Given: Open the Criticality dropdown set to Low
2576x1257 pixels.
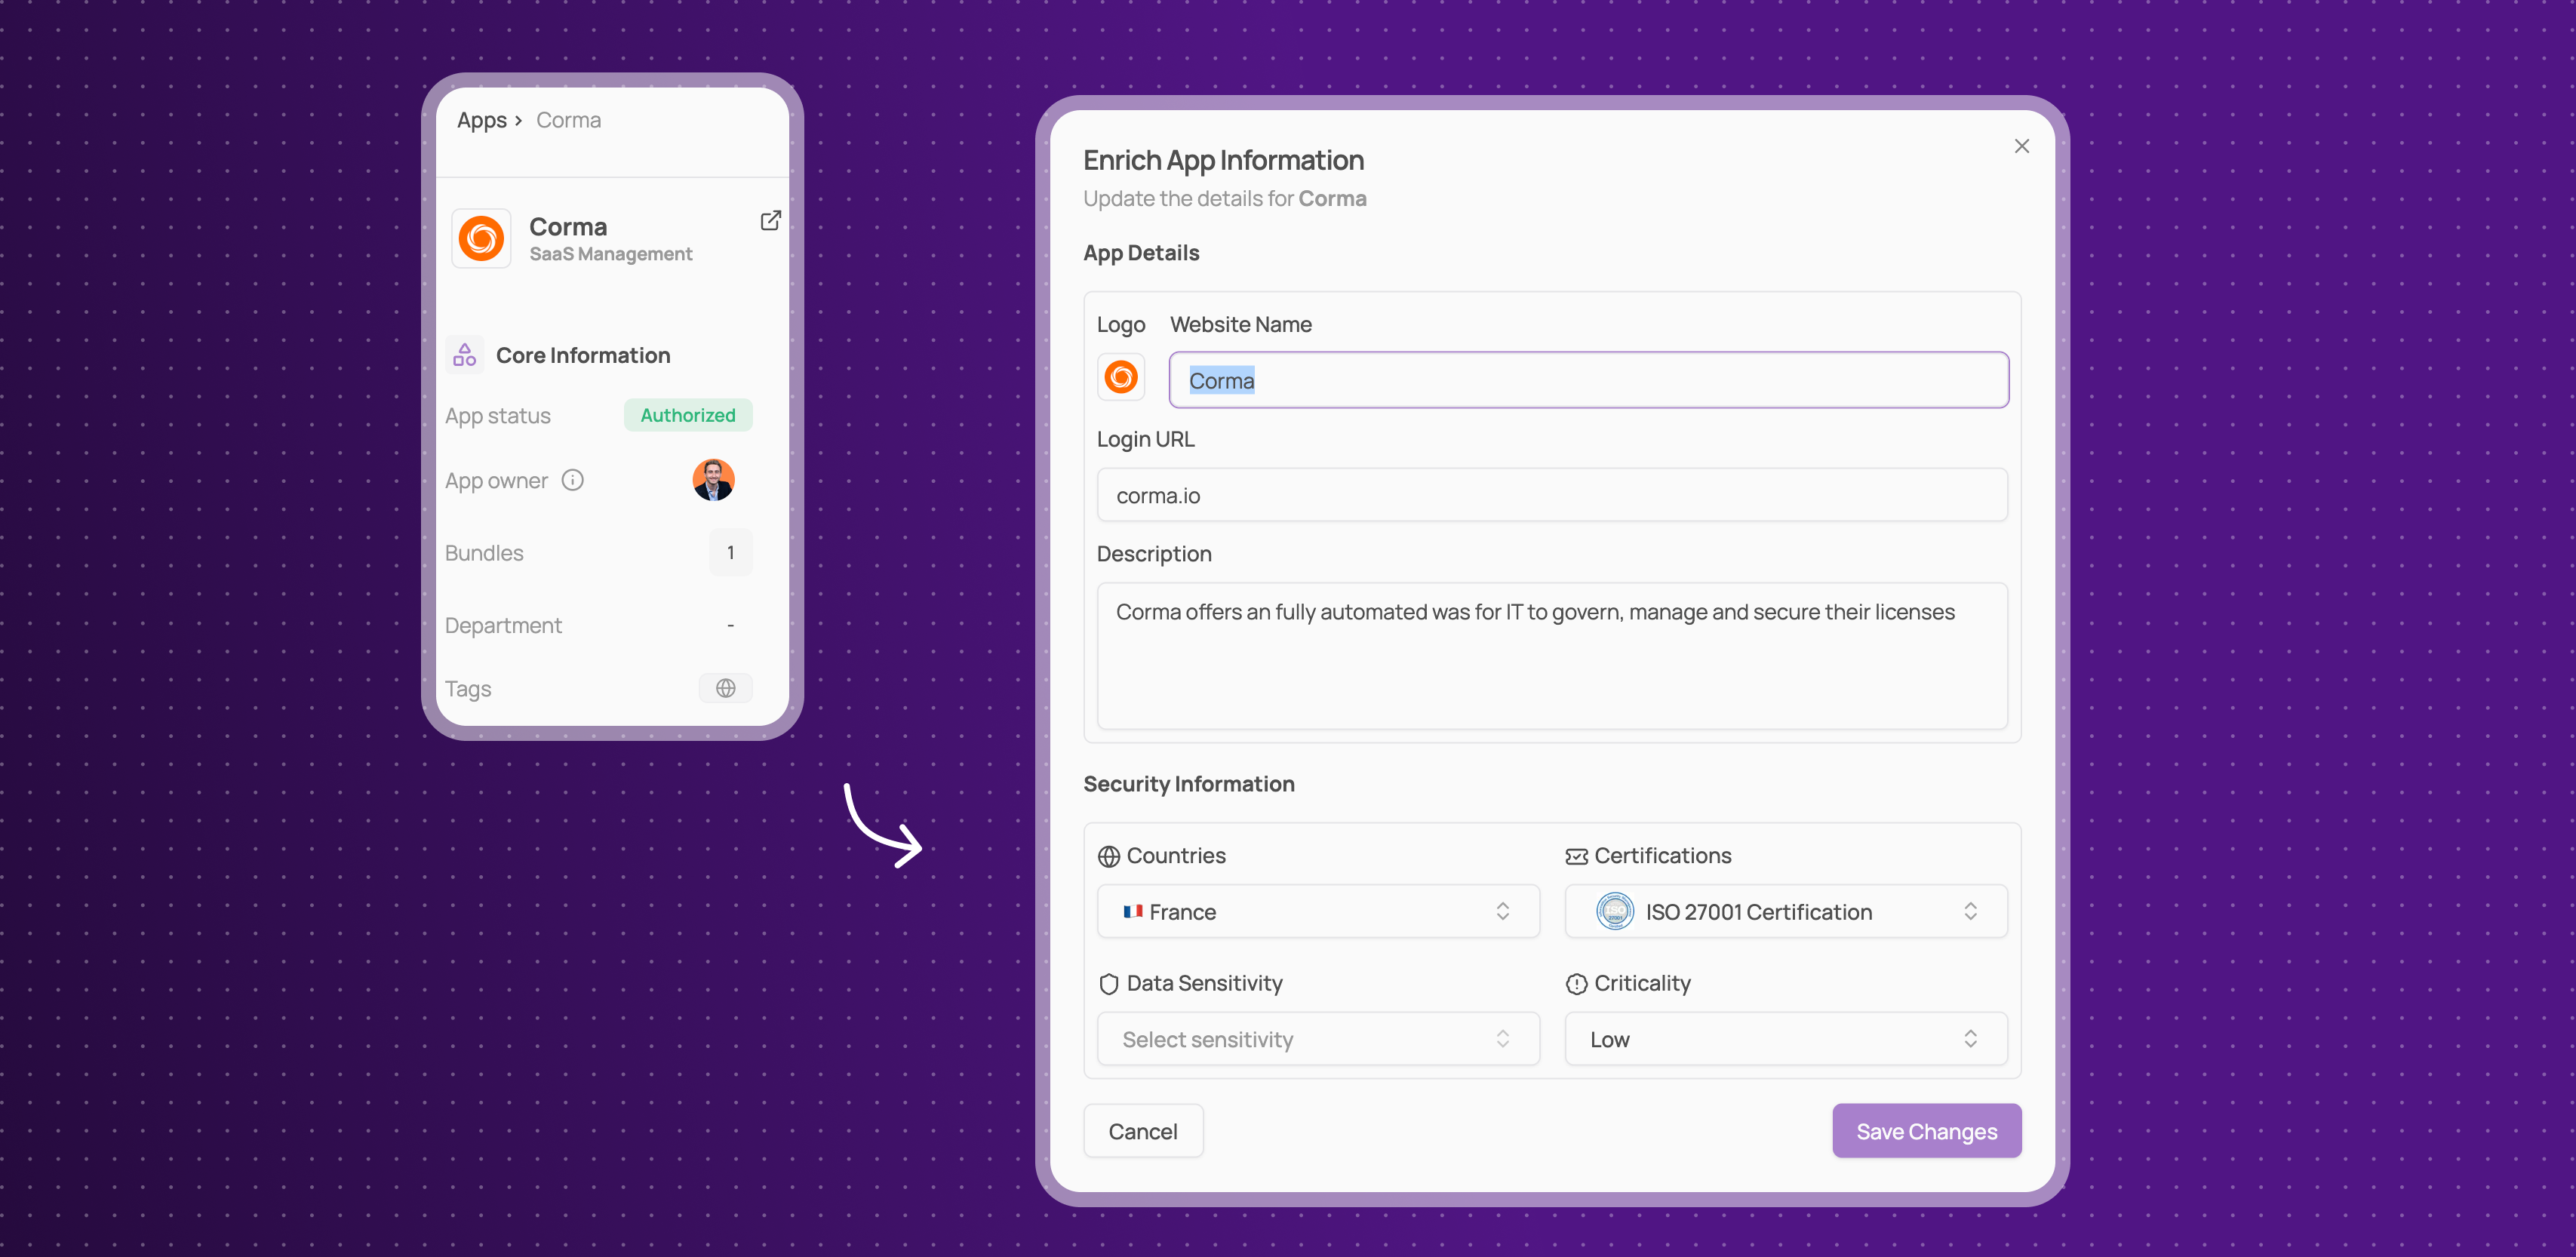Looking at the screenshot, I should tap(1785, 1039).
